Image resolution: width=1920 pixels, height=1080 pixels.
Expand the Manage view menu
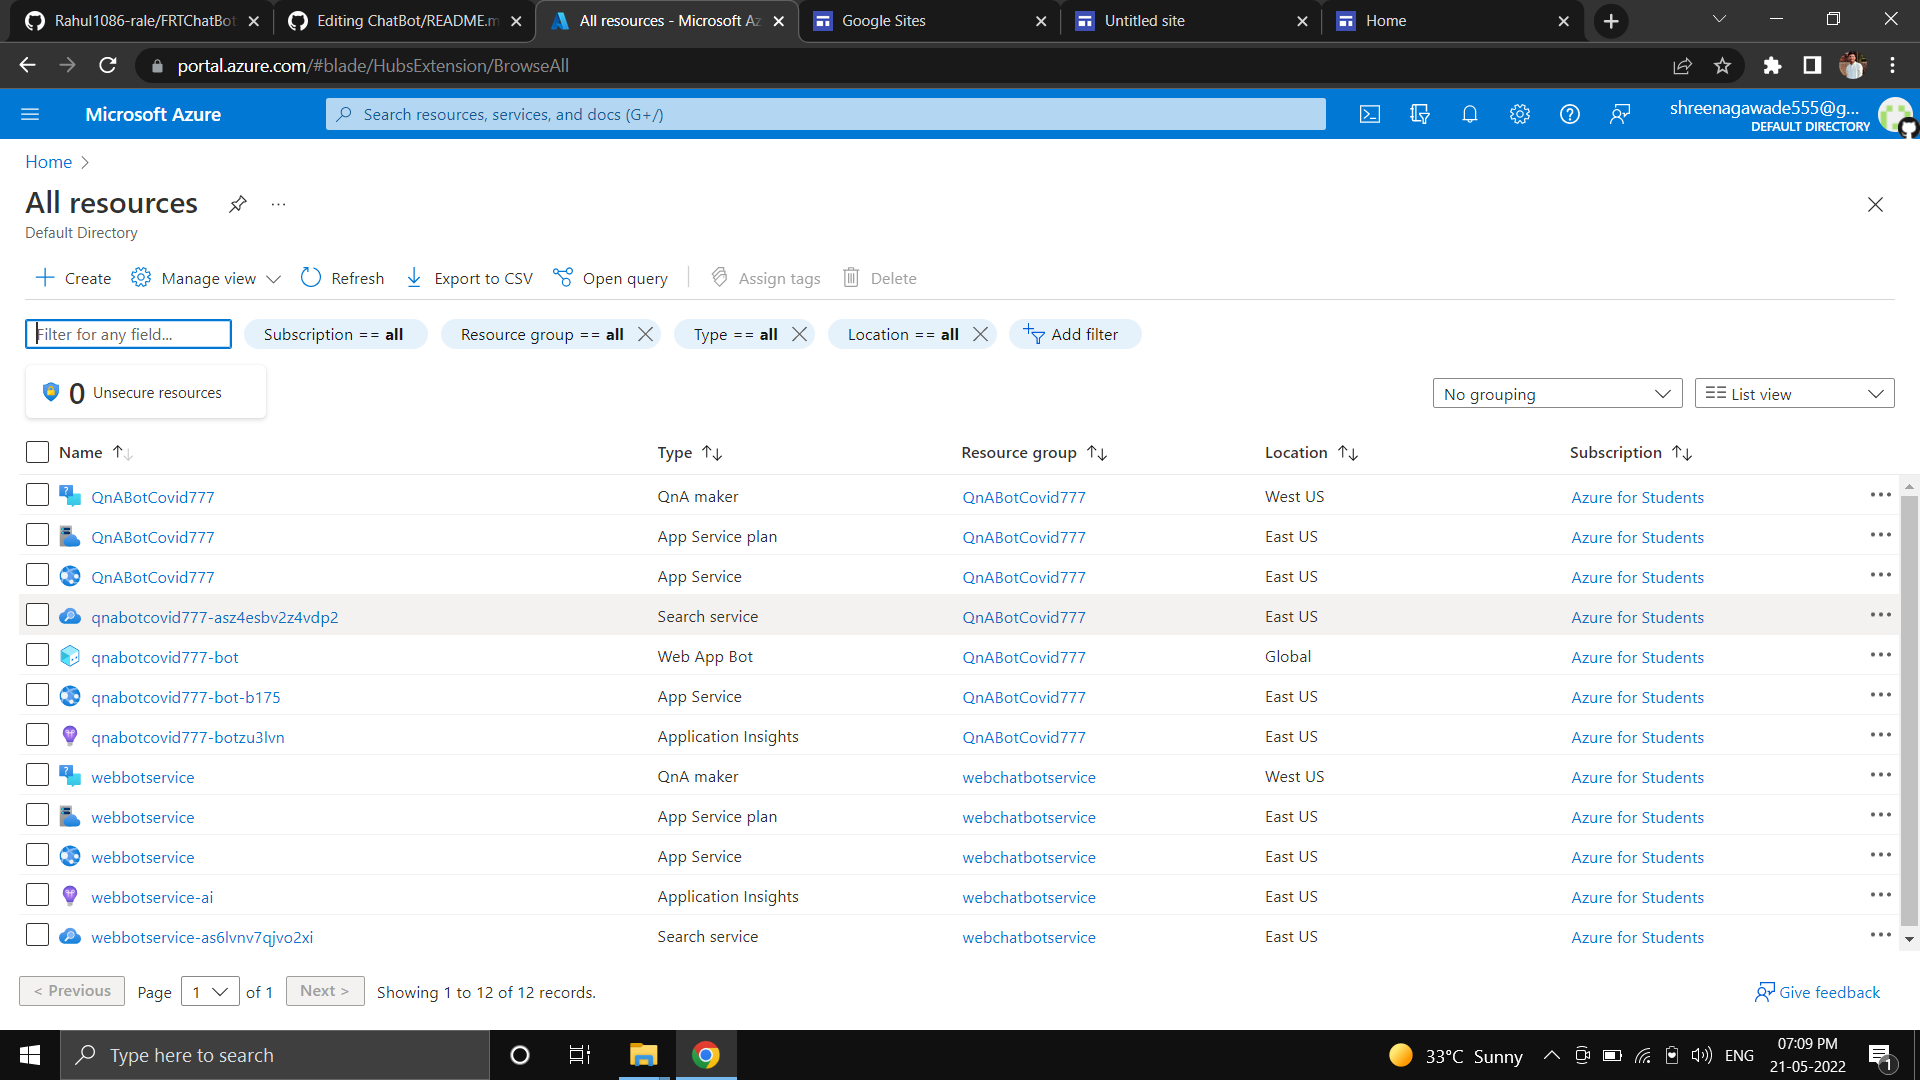point(206,278)
